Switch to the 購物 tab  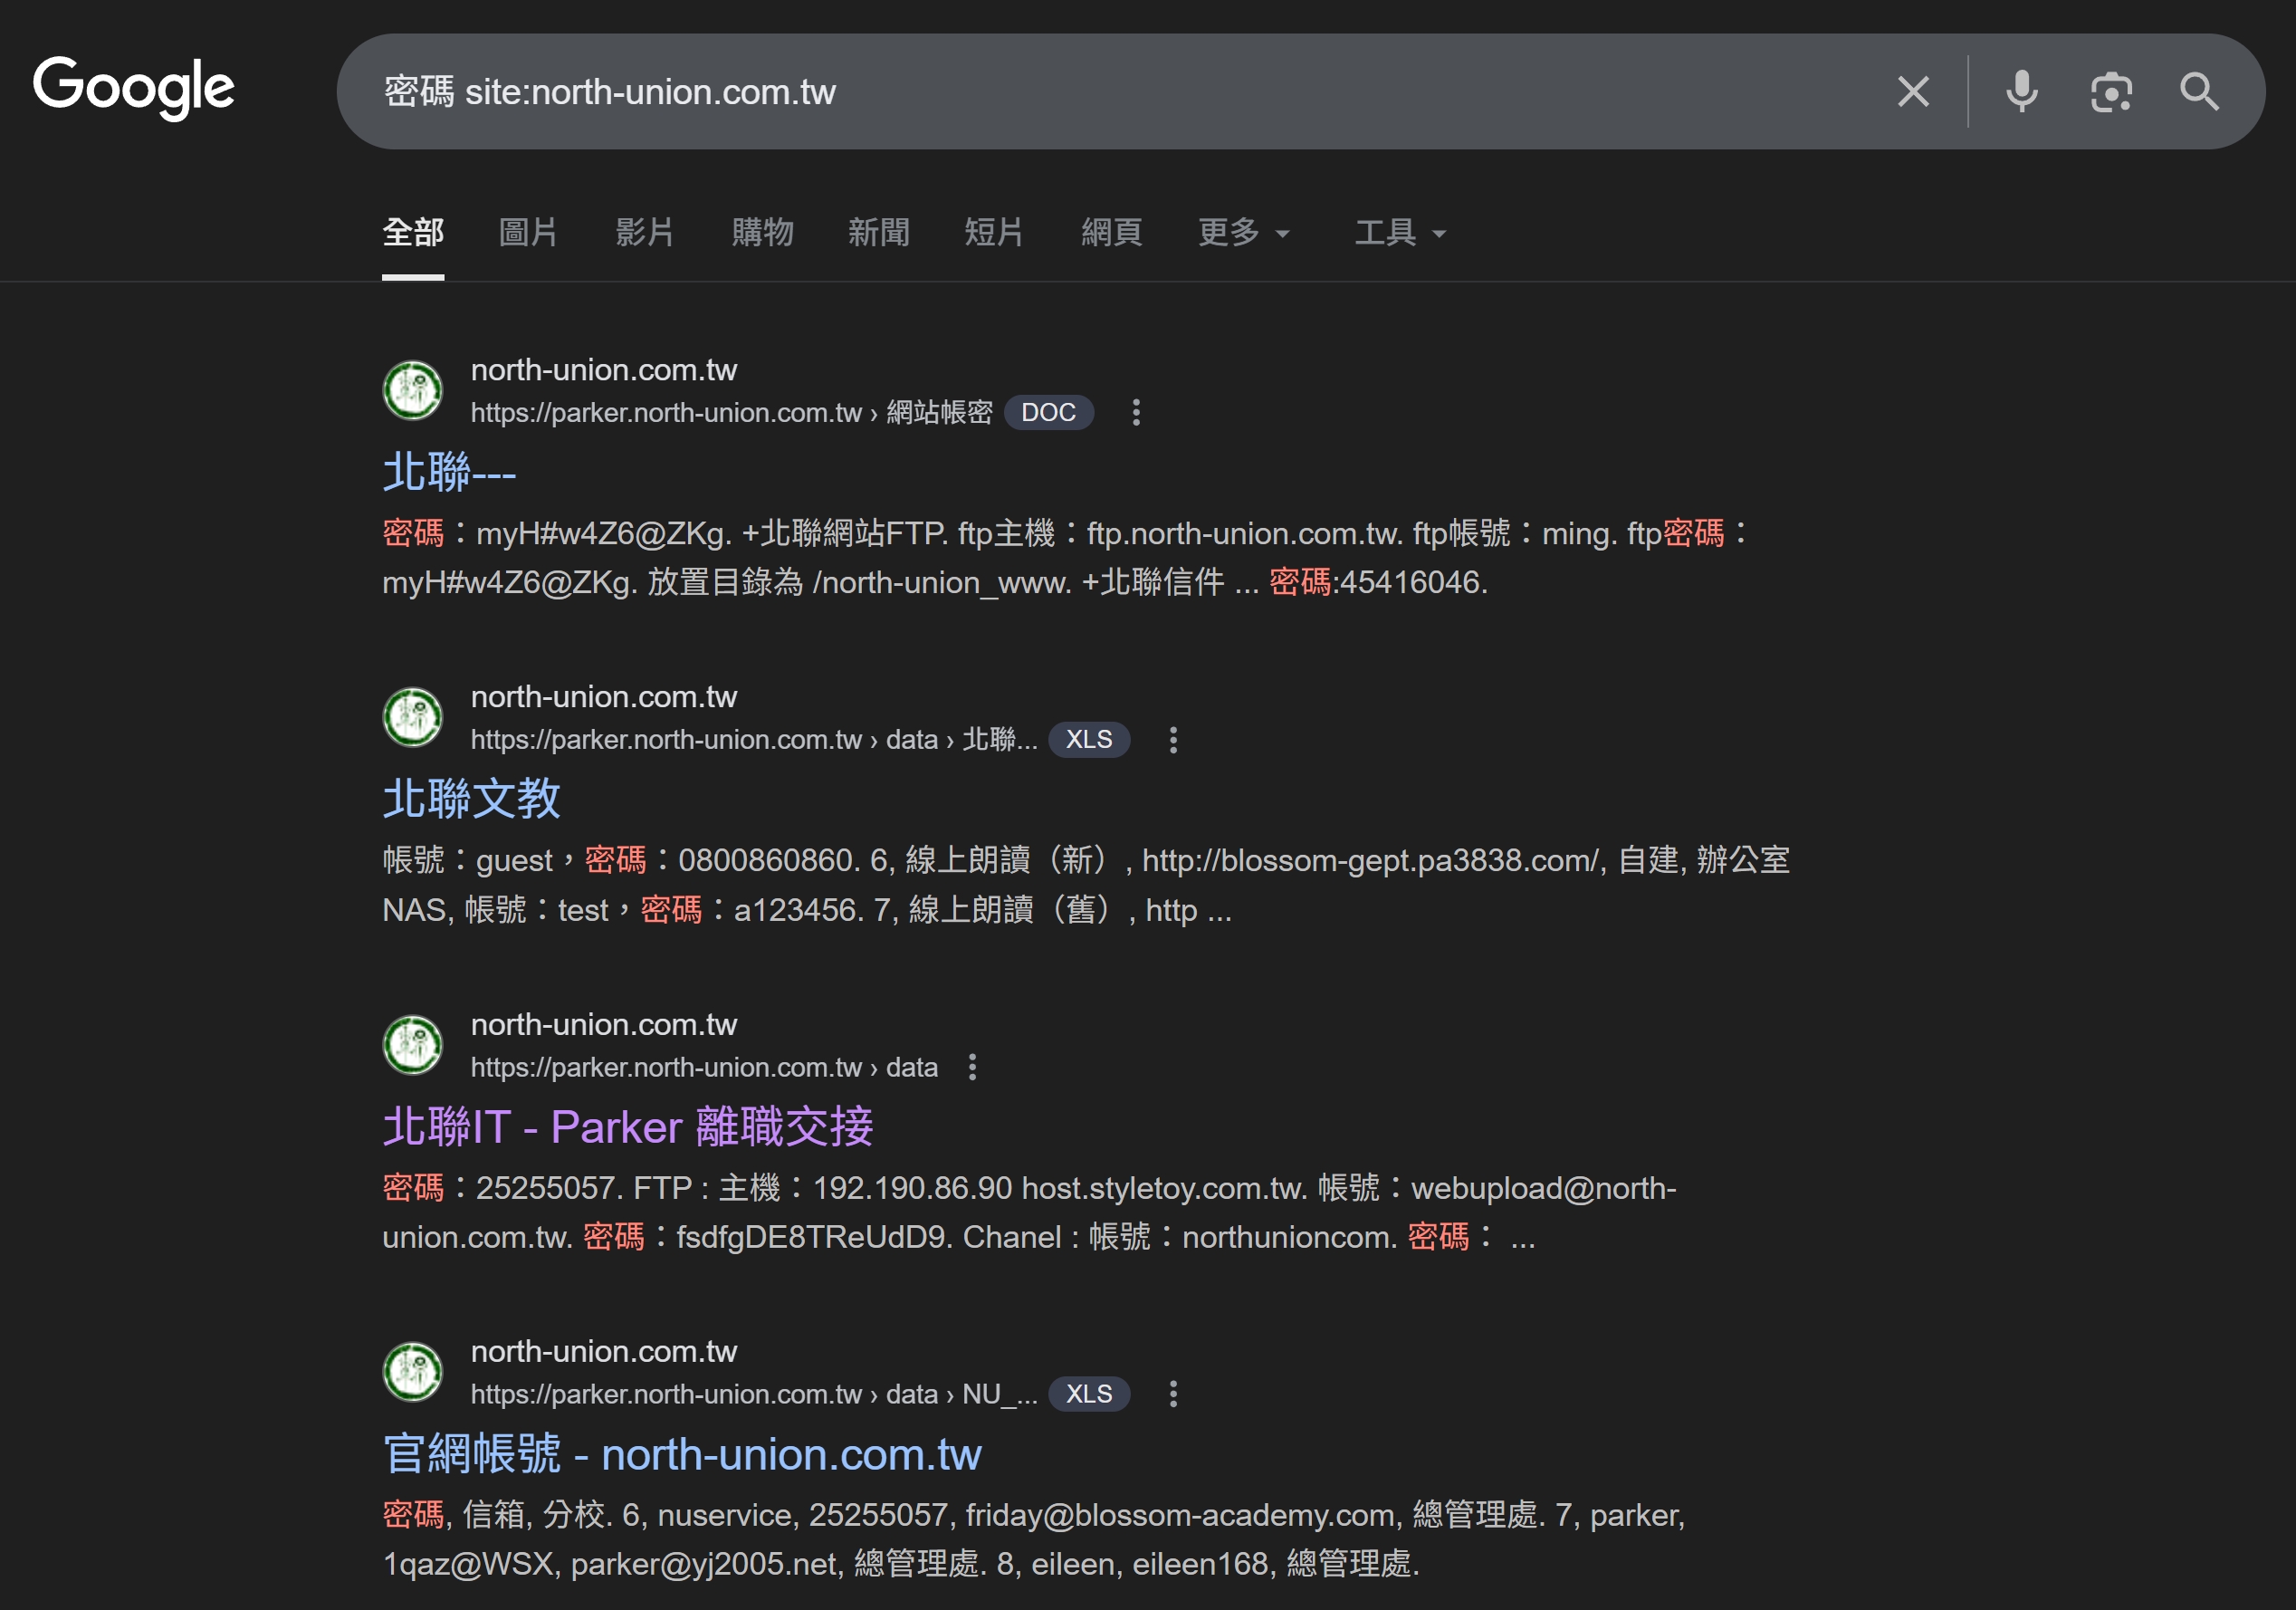click(x=762, y=232)
